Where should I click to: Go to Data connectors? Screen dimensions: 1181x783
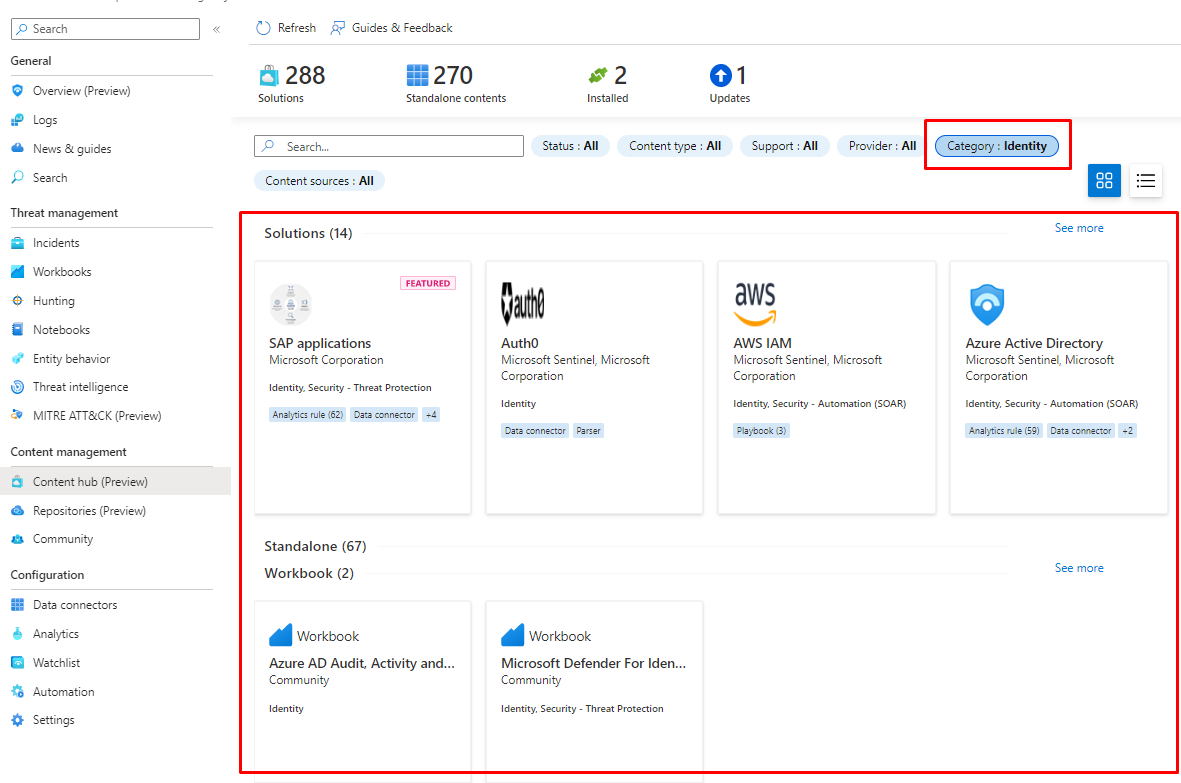(x=74, y=605)
